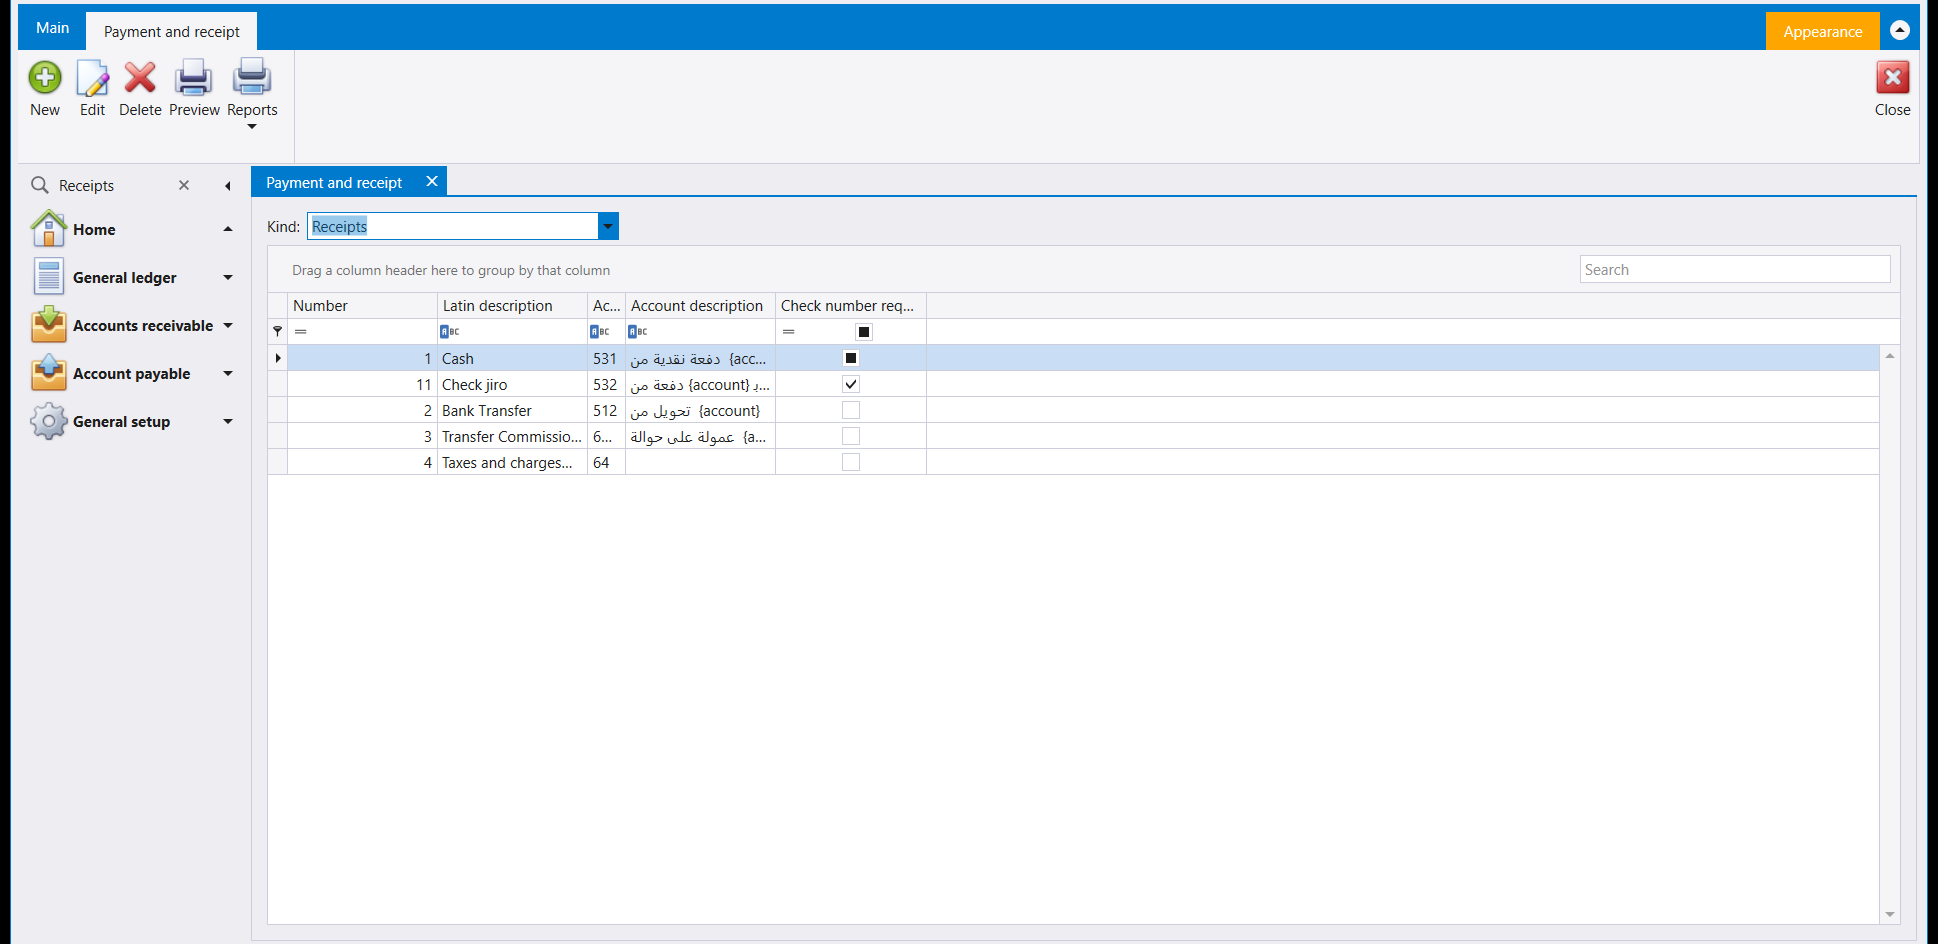Click the grid scrollbar up arrow

coord(1889,356)
